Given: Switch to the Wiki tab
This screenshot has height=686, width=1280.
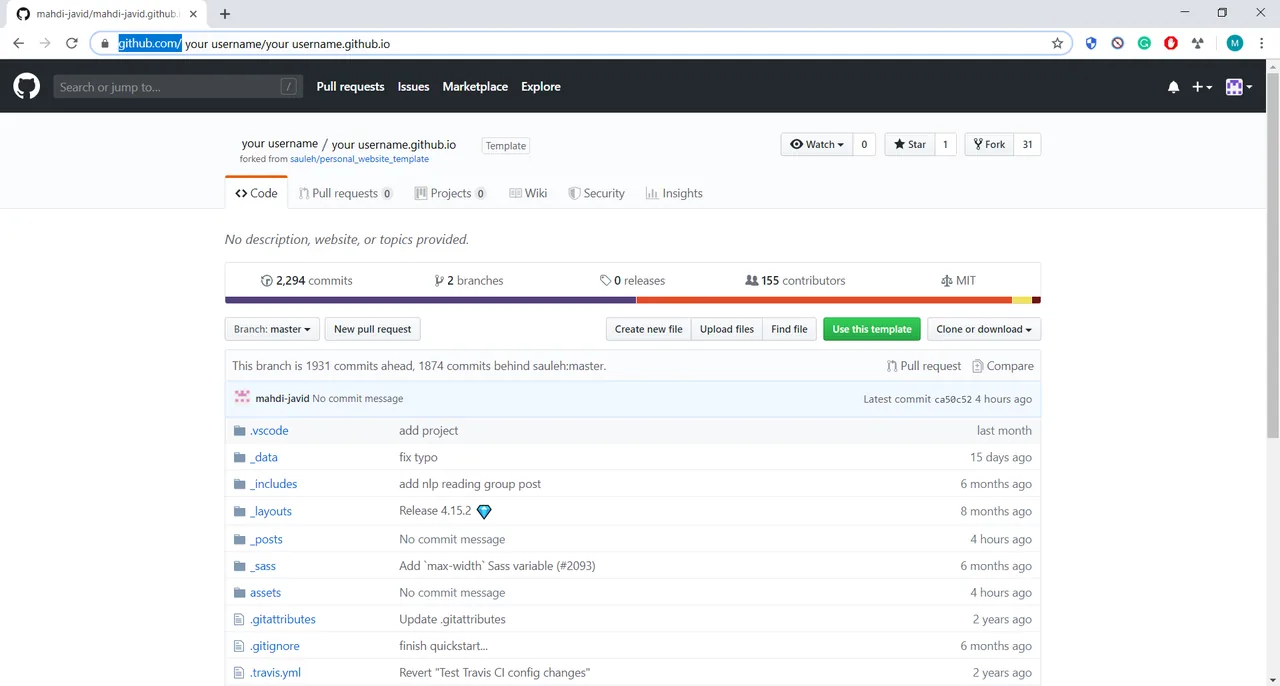Looking at the screenshot, I should coord(528,193).
